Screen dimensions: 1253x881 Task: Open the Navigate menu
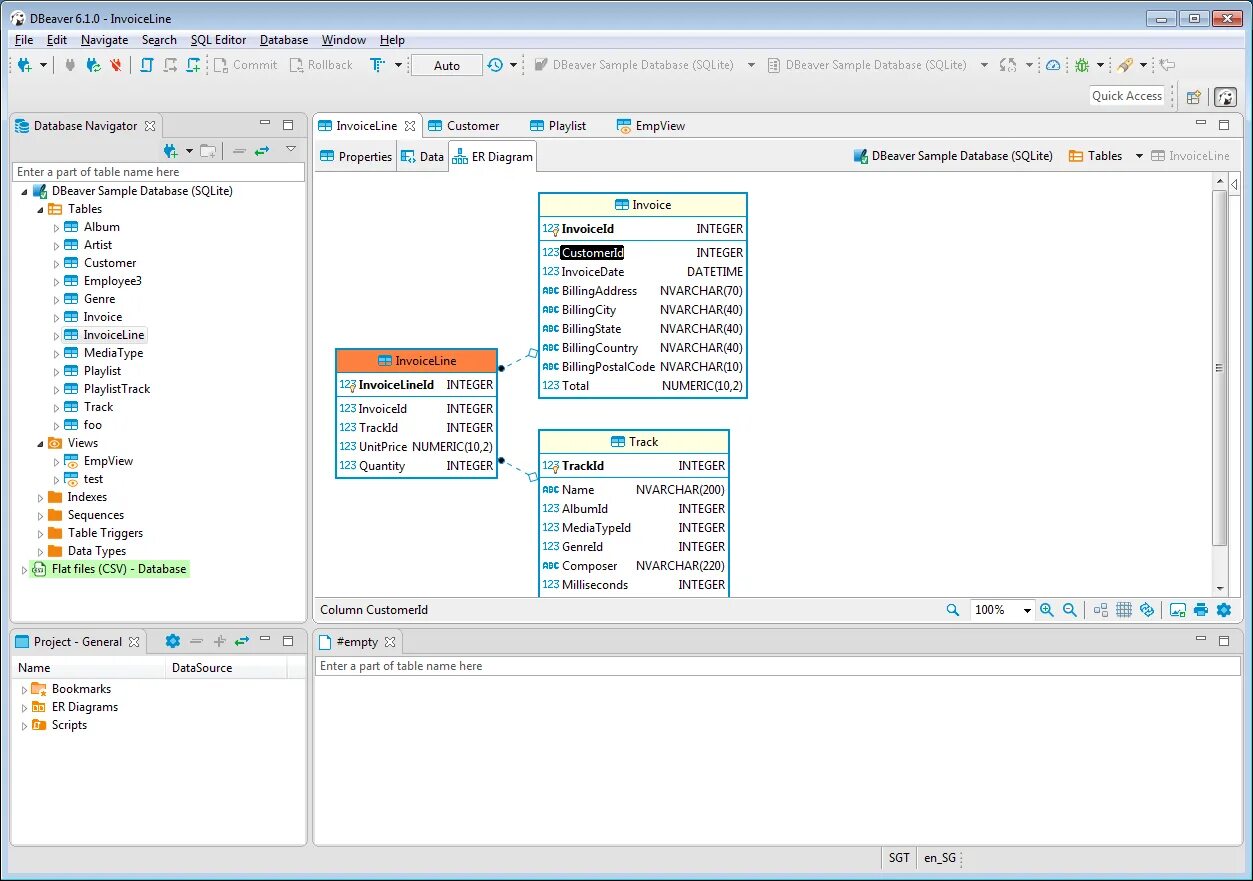tap(104, 40)
